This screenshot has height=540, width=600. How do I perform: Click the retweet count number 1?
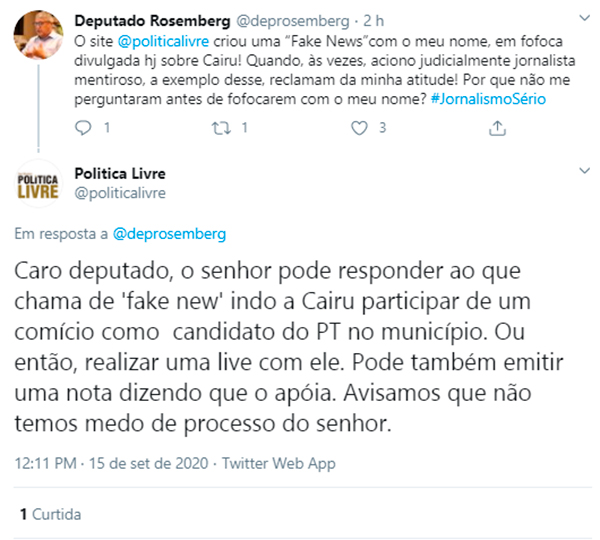click(x=244, y=128)
